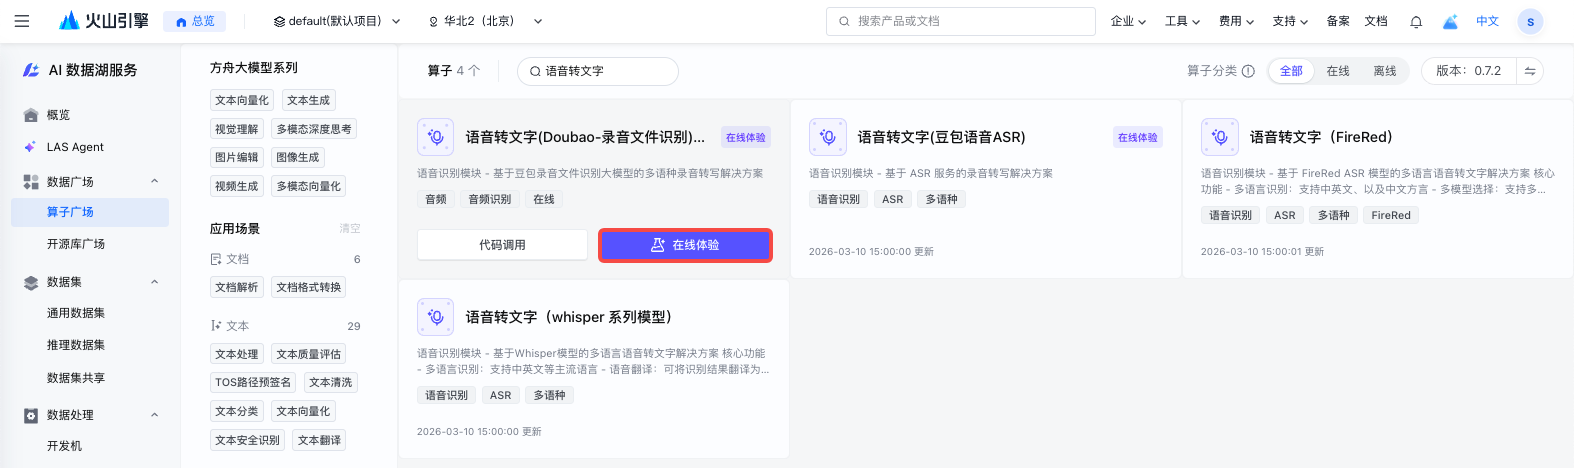This screenshot has height=468, width=1574.
Task: Select the 在线 category tab
Action: coord(1338,71)
